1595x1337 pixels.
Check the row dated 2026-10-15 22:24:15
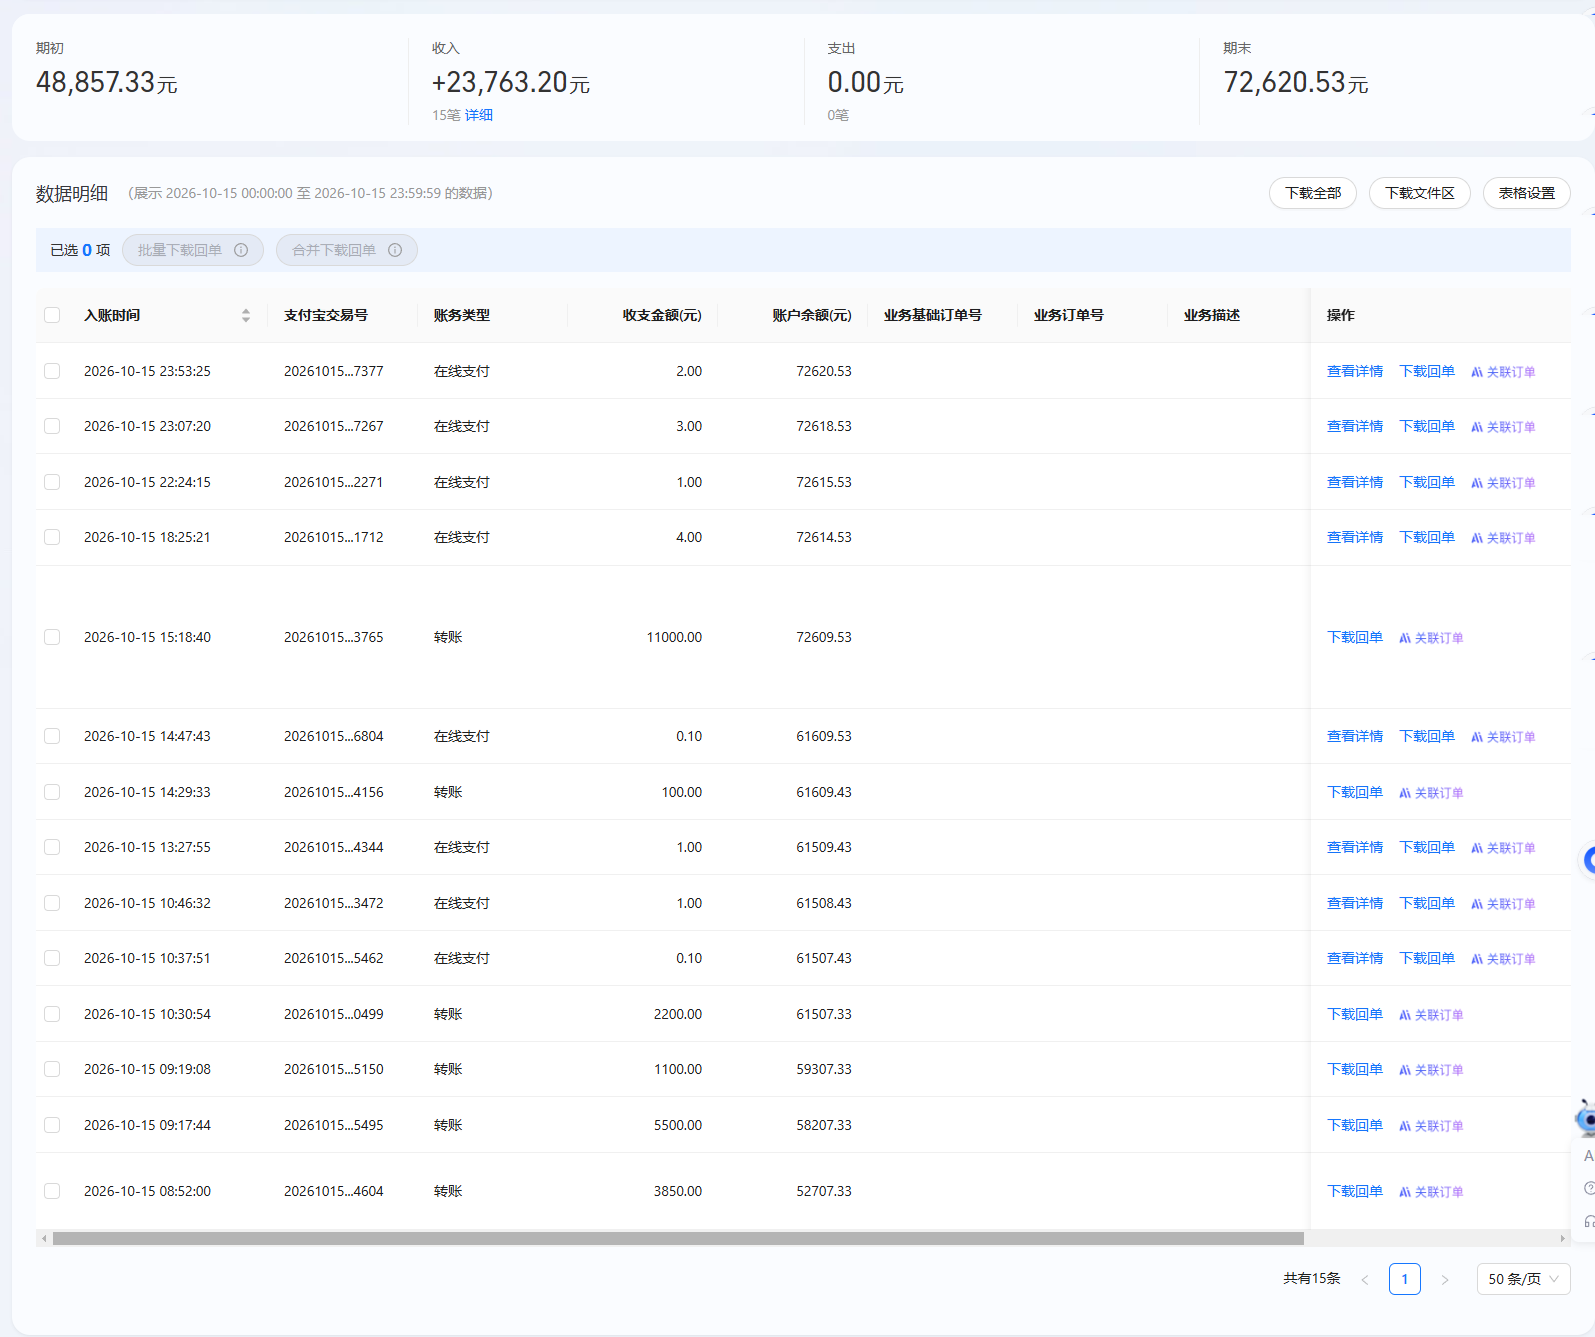52,482
